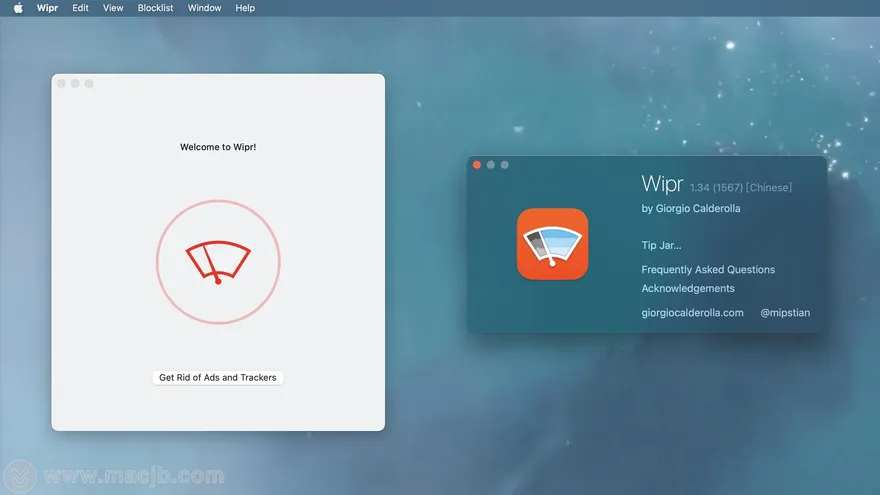Expand the View menu
This screenshot has width=880, height=495.
click(113, 8)
